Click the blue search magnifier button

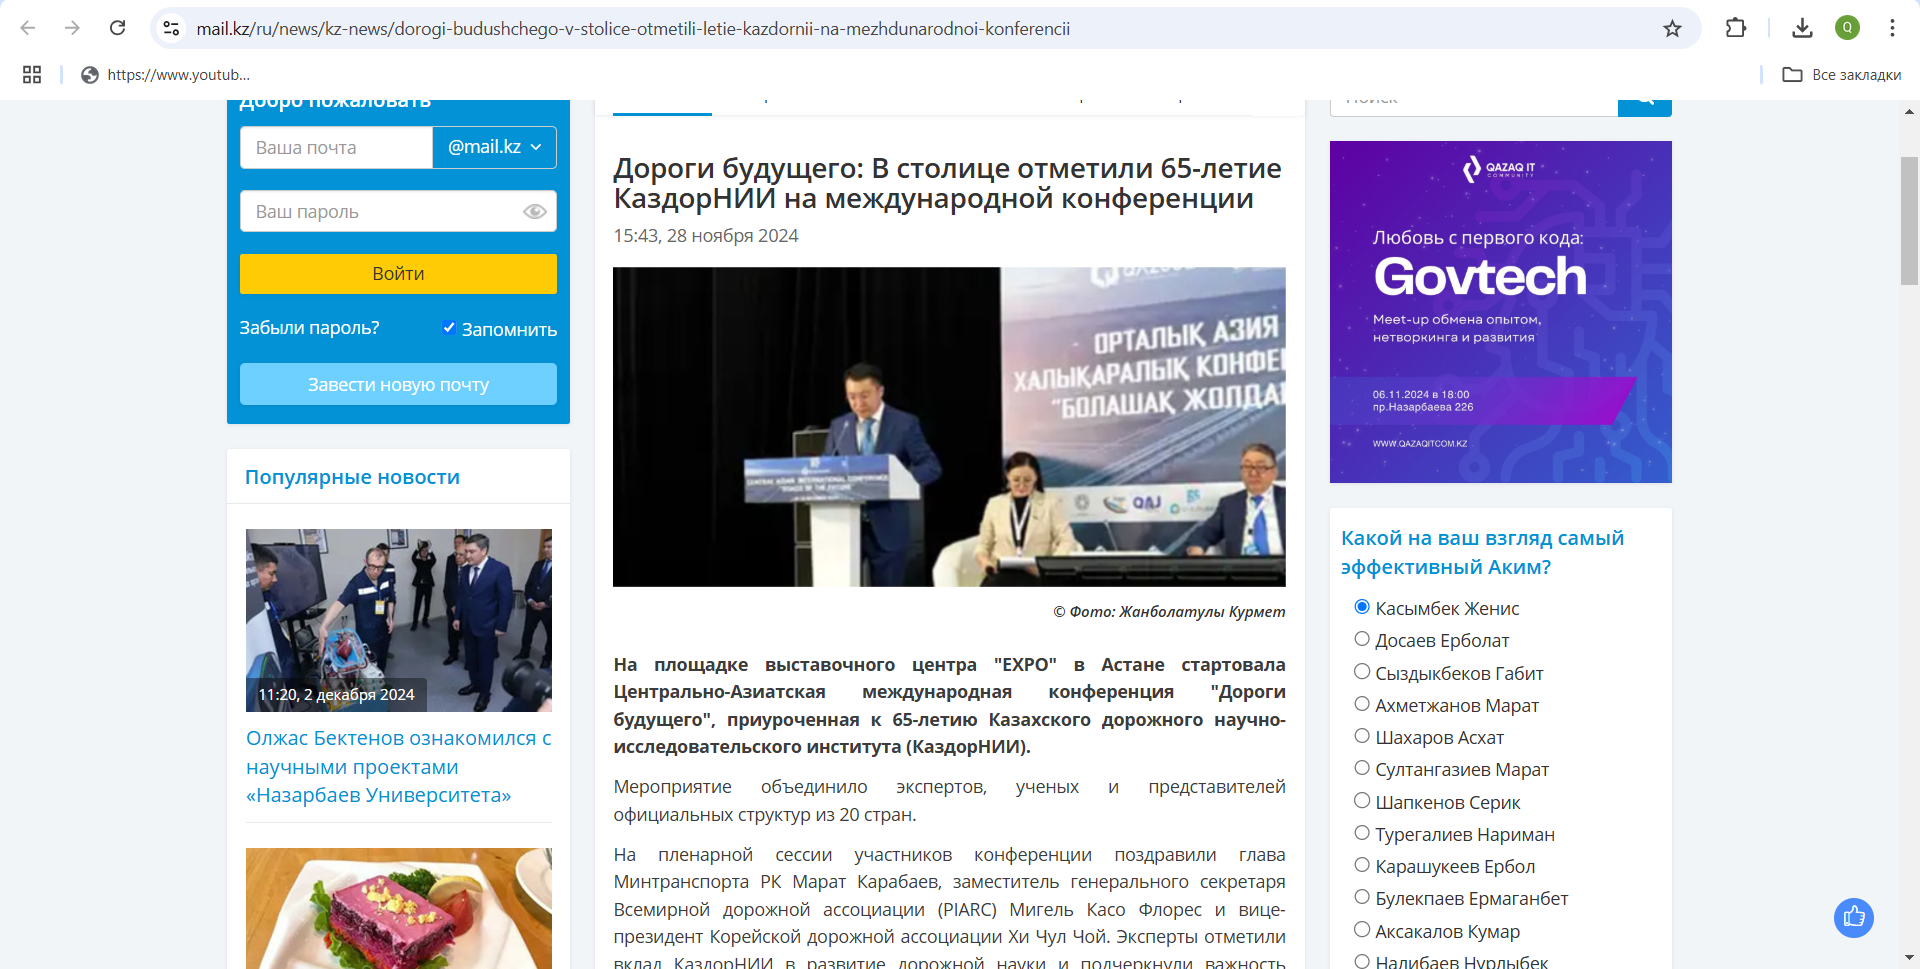(1645, 107)
